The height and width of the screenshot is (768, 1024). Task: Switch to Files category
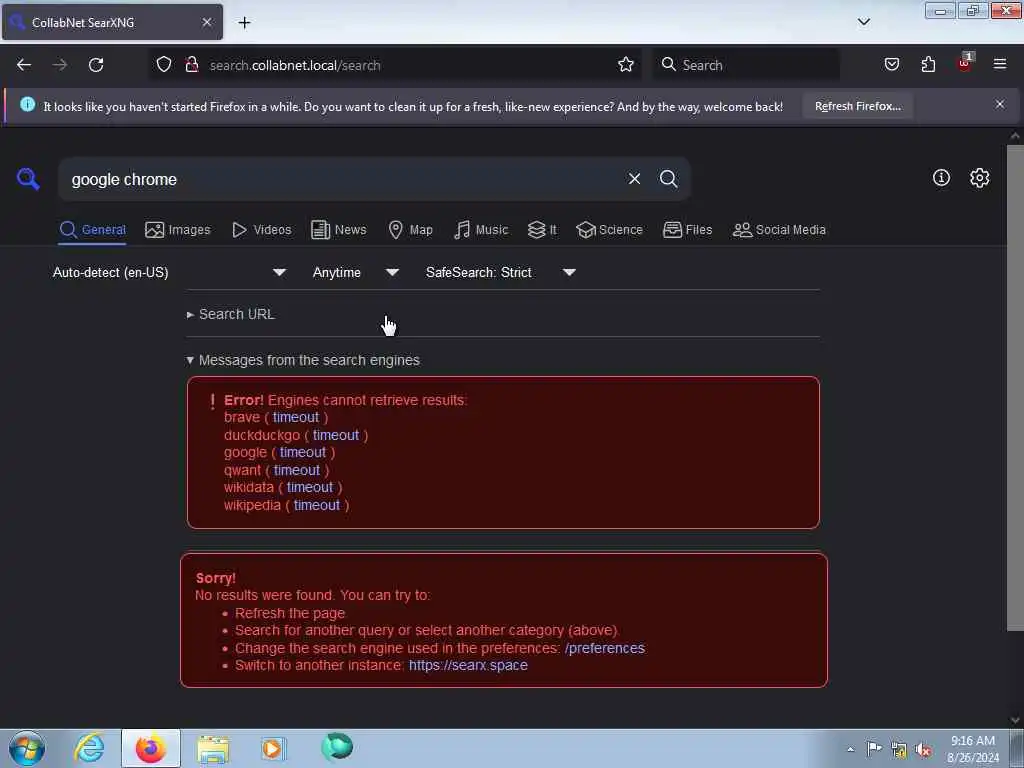click(x=687, y=230)
